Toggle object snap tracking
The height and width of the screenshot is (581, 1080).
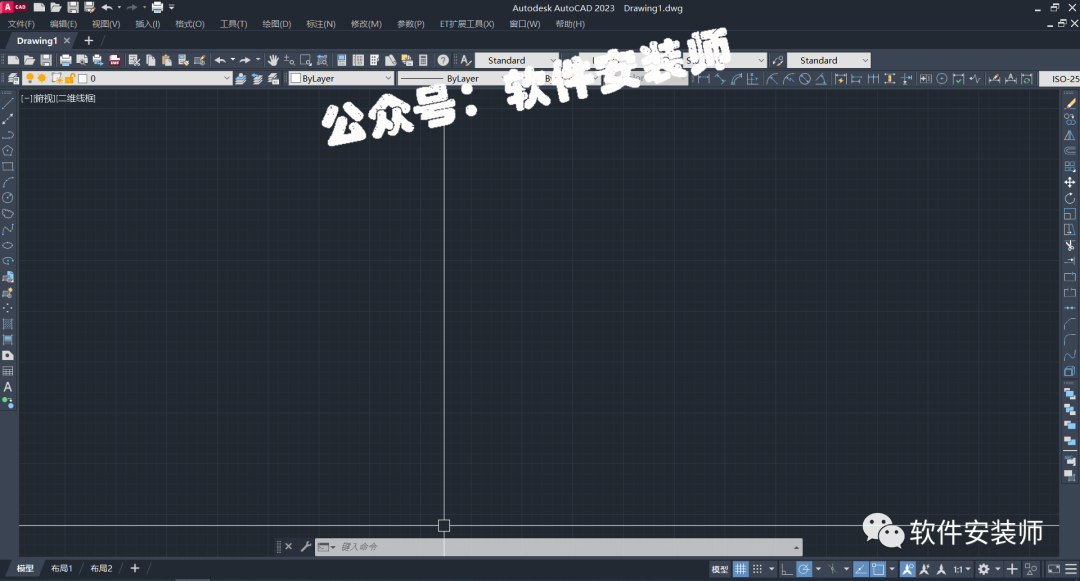pos(861,569)
